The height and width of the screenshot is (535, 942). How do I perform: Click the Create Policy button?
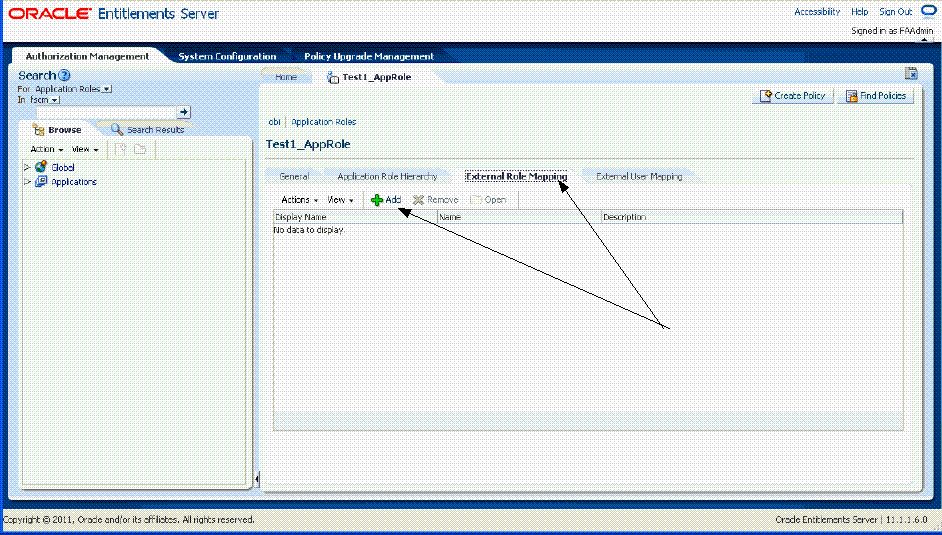792,96
